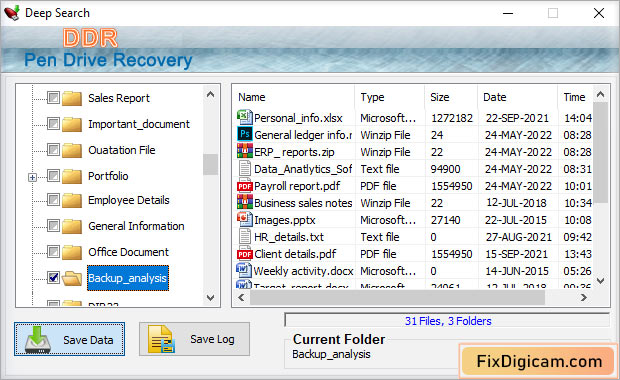620x380 pixels.
Task: Click the Employee Details folder icon
Action: coord(72,200)
